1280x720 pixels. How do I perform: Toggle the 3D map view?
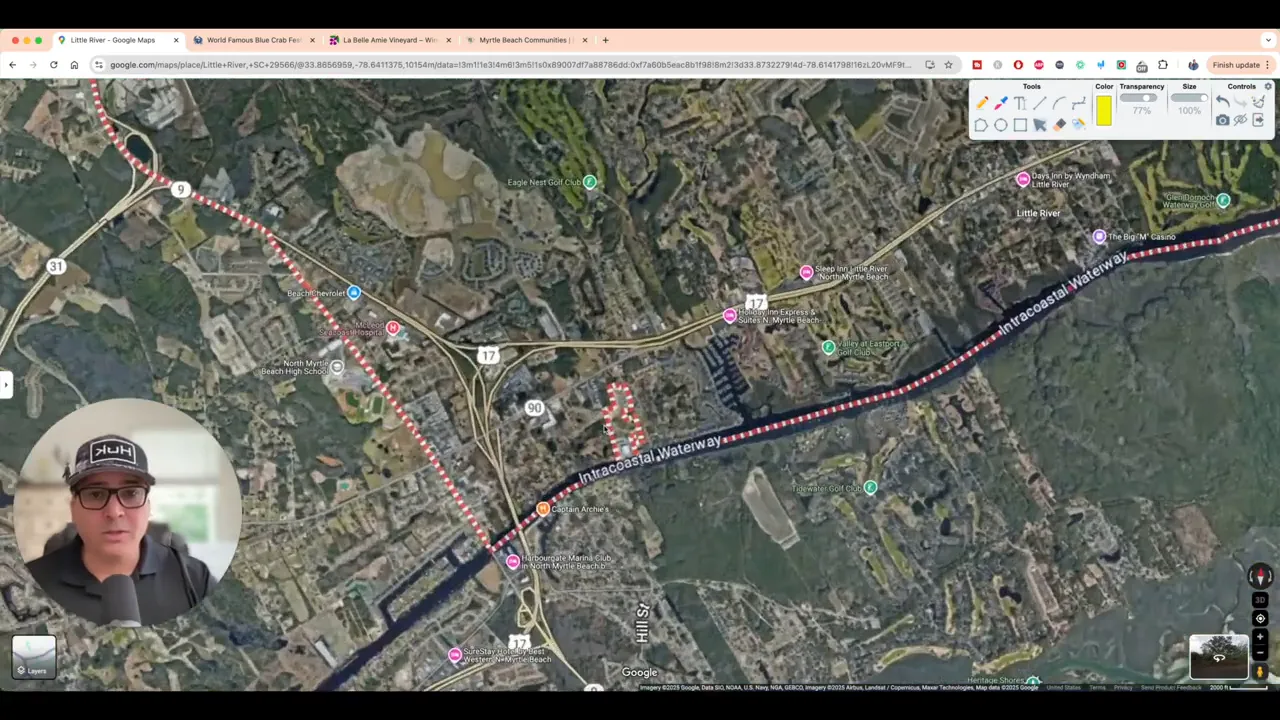[x=1260, y=600]
